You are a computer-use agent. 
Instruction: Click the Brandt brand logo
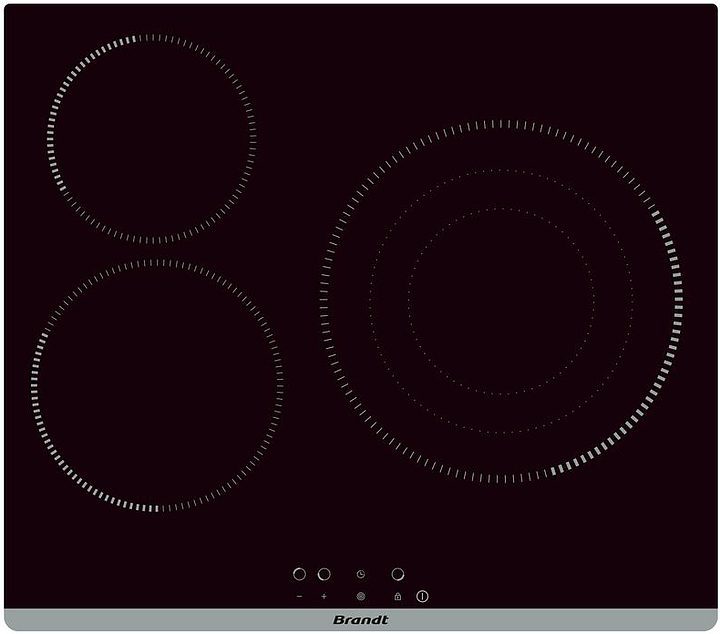[360, 620]
